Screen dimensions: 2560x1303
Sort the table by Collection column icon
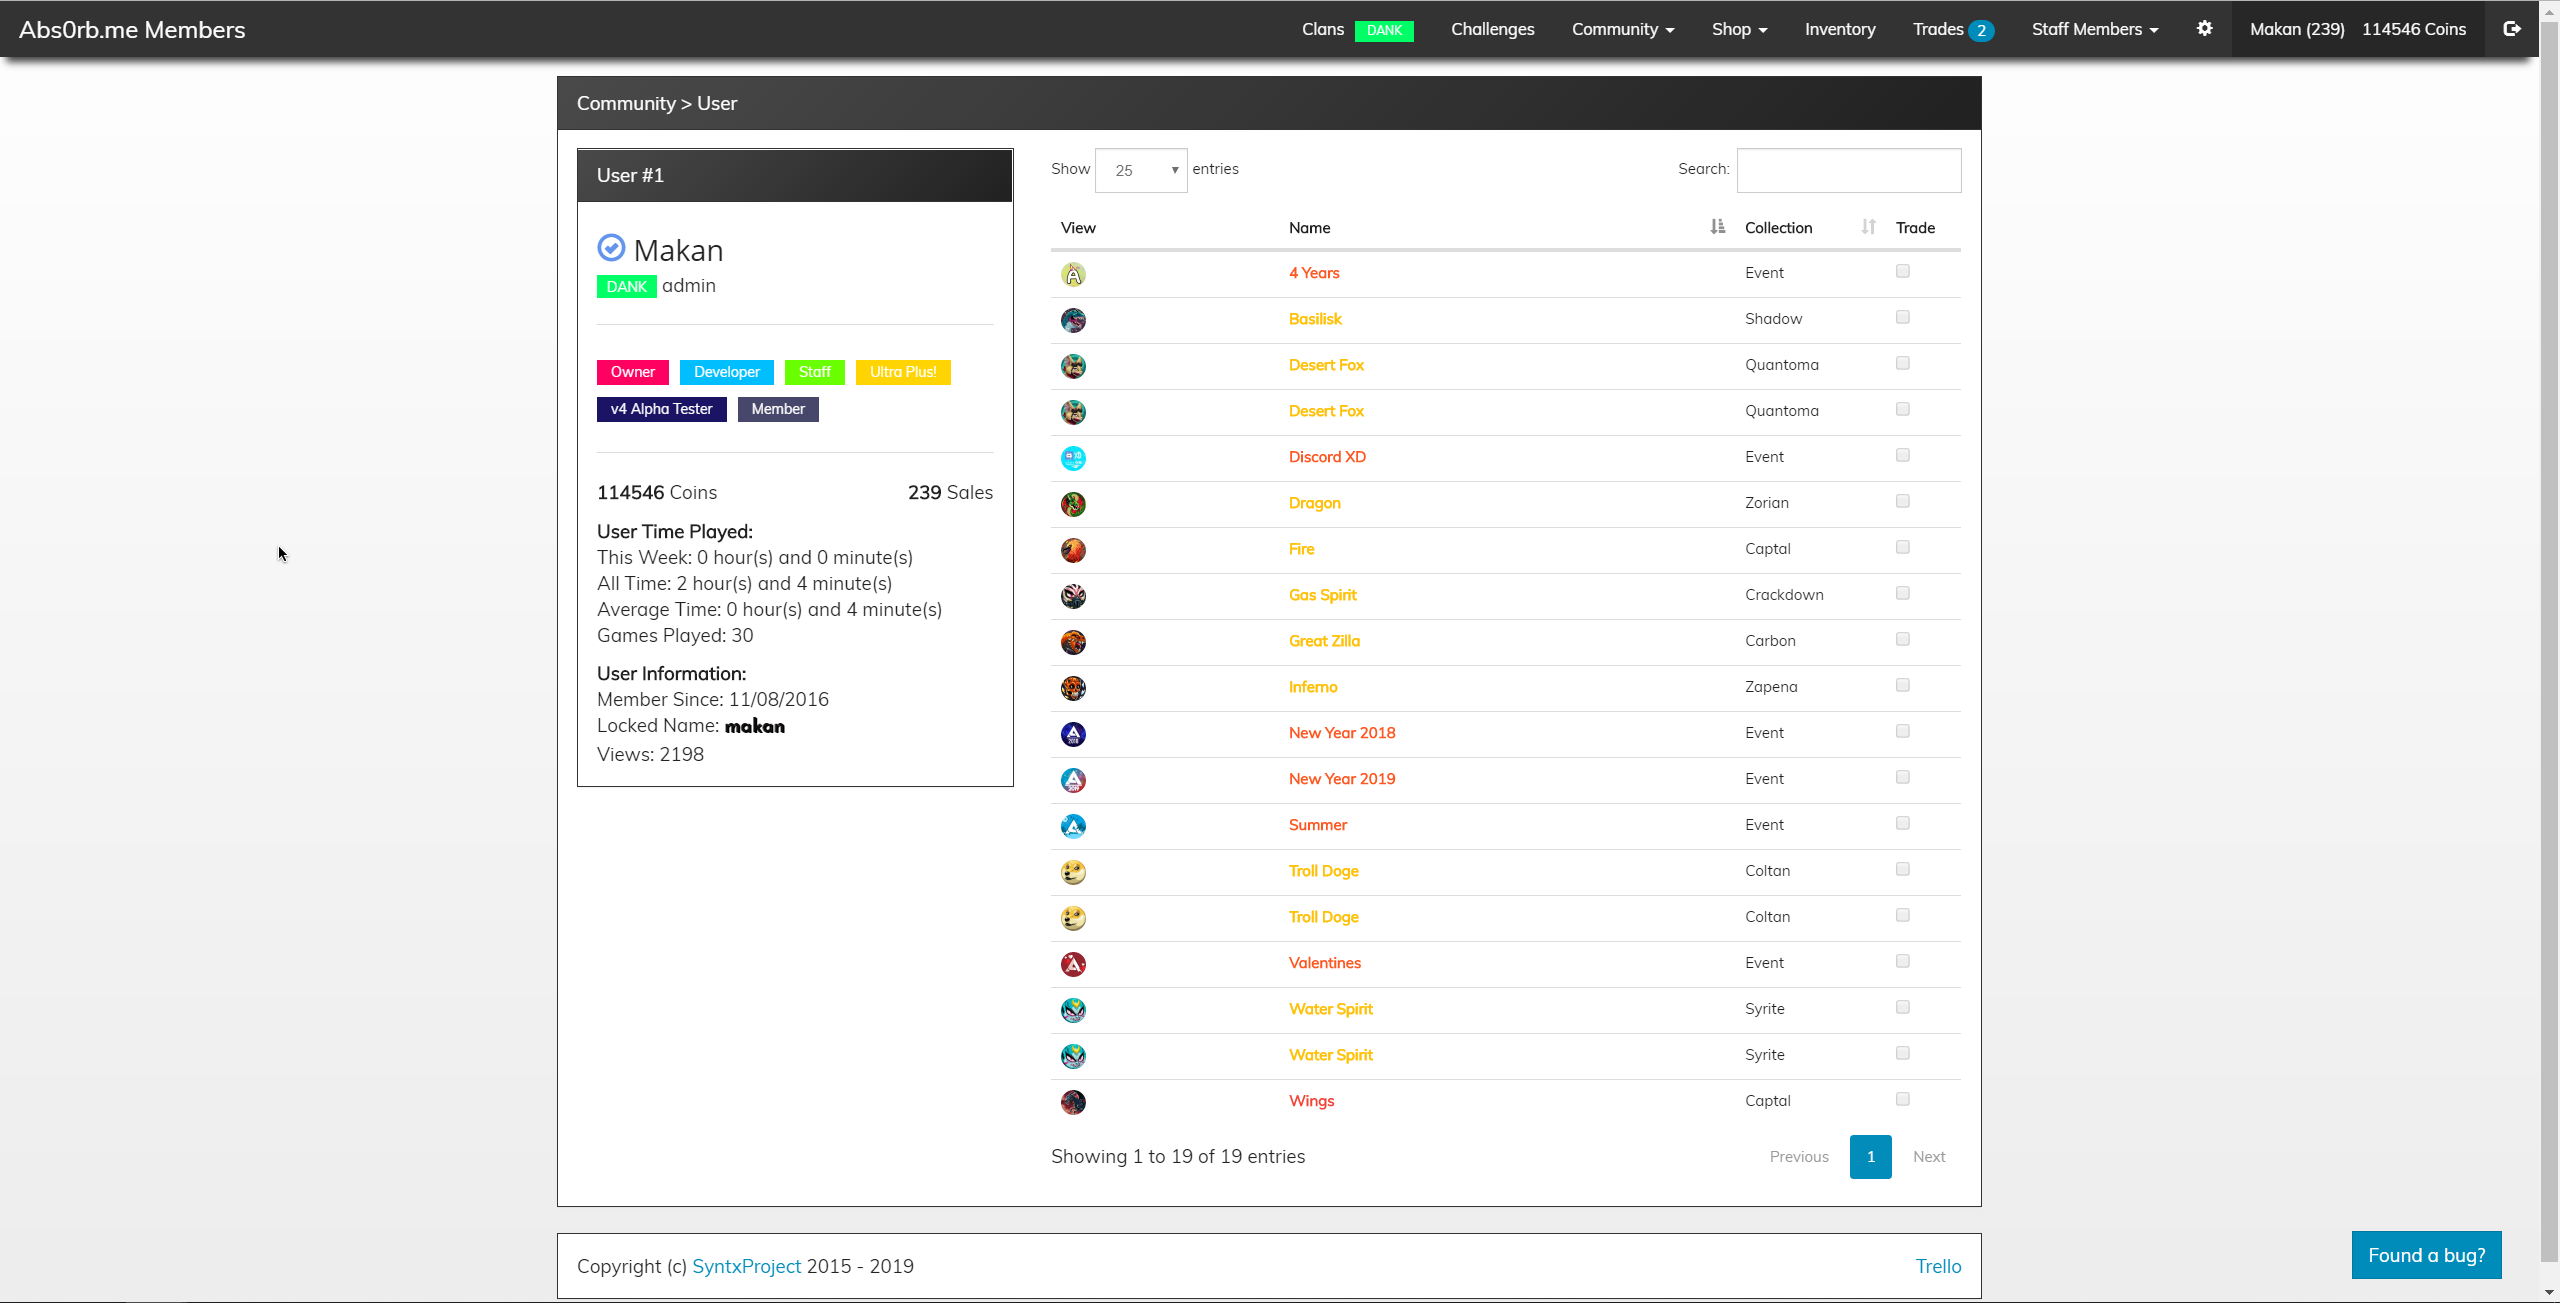coord(1868,227)
